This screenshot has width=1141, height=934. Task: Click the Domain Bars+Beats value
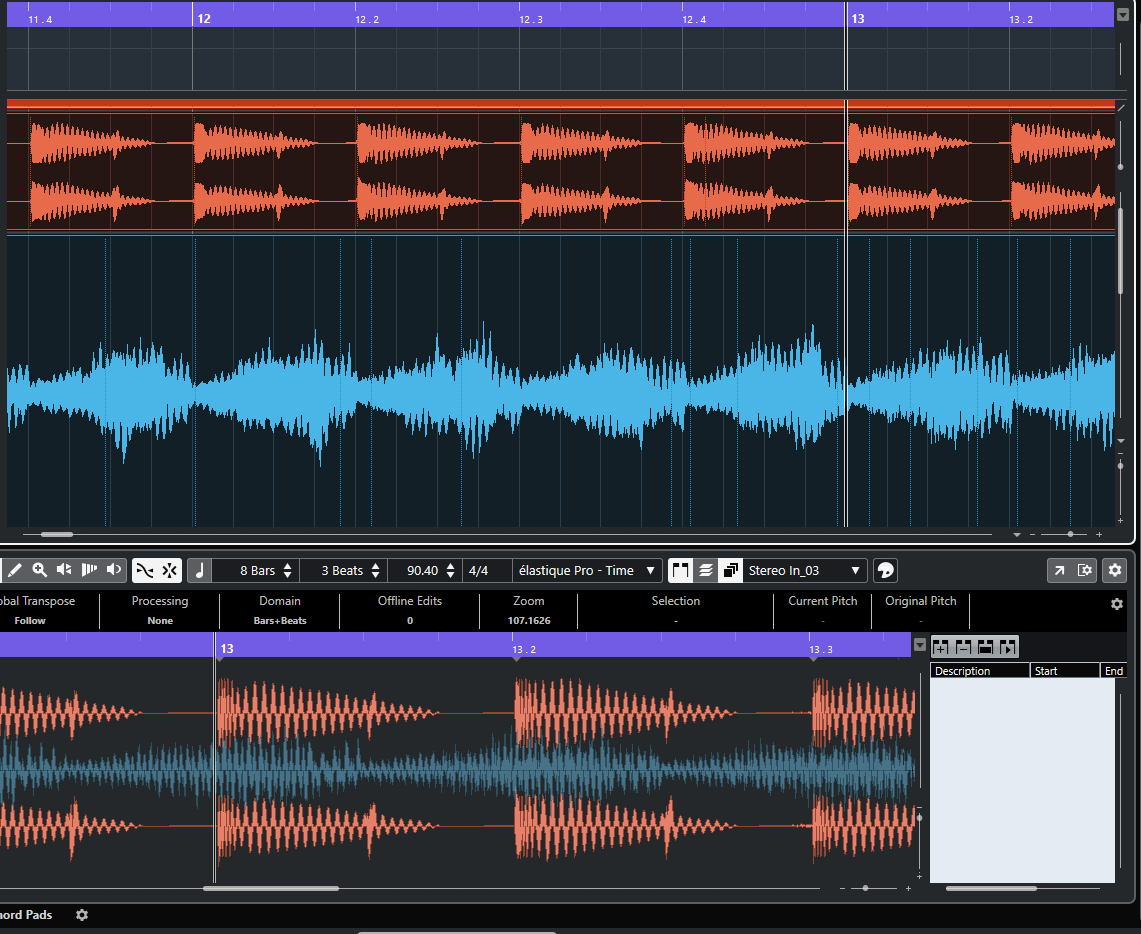(x=280, y=620)
